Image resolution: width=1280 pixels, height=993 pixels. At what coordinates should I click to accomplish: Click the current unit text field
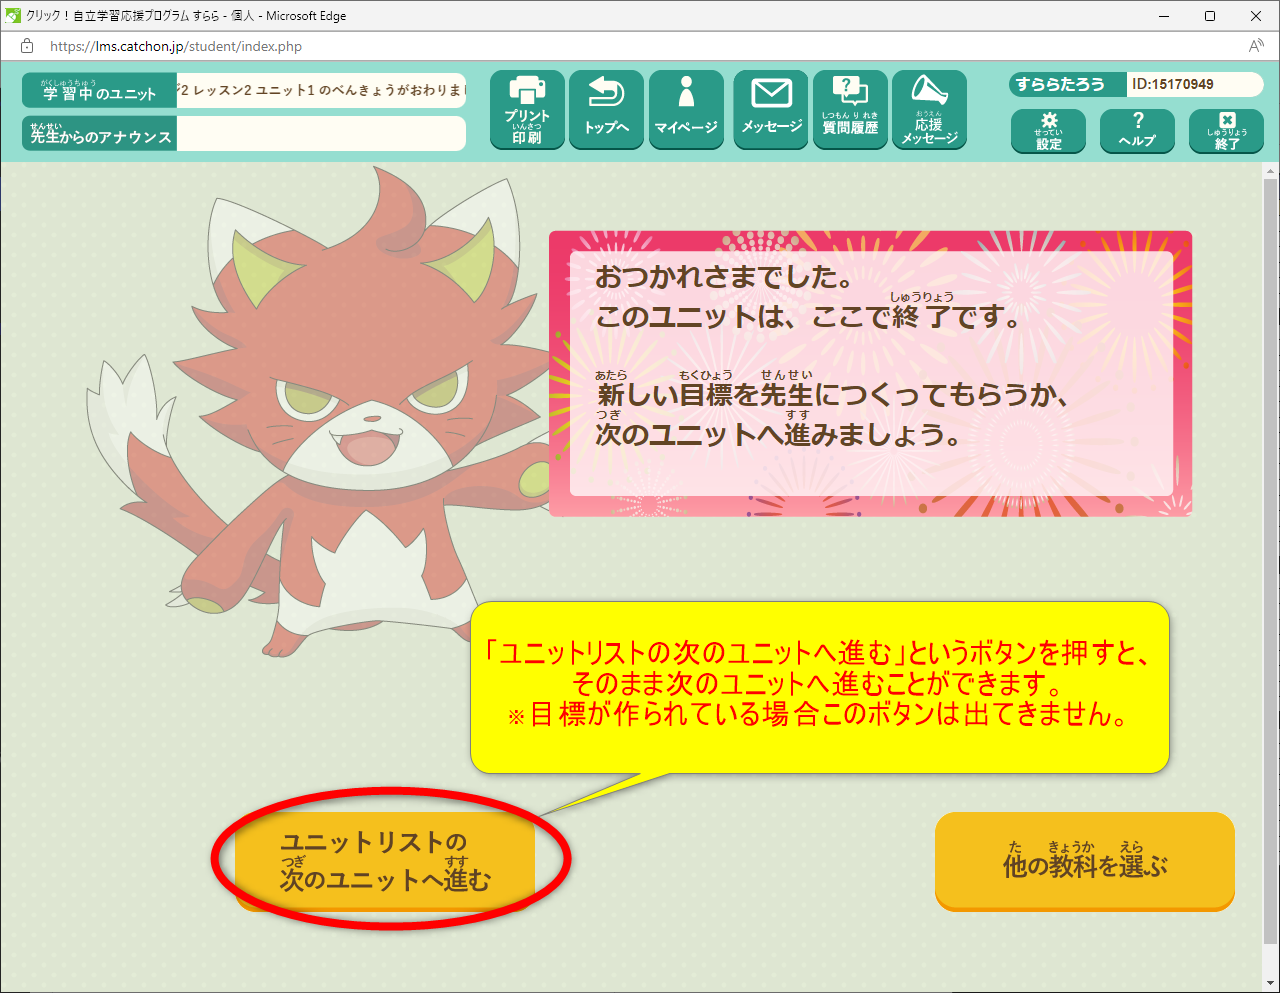(321, 90)
